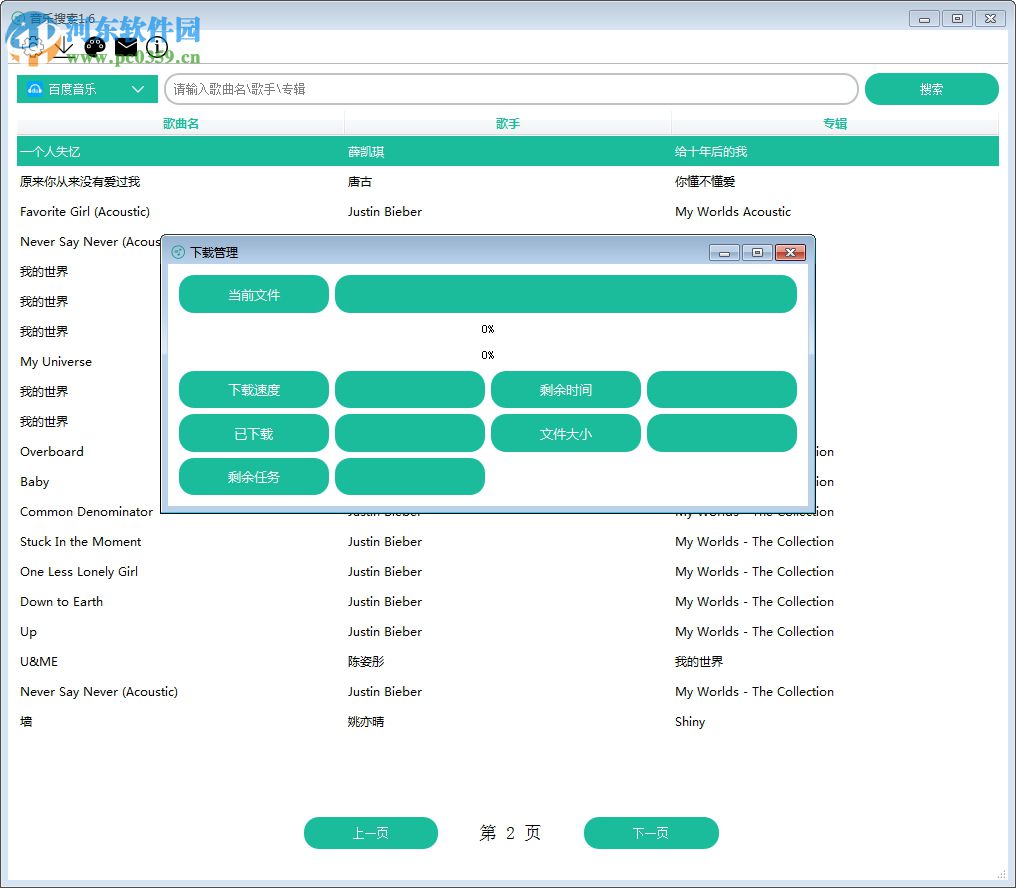This screenshot has width=1016, height=888.
Task: Maximize the 音乐搜索 main window
Action: point(957,19)
